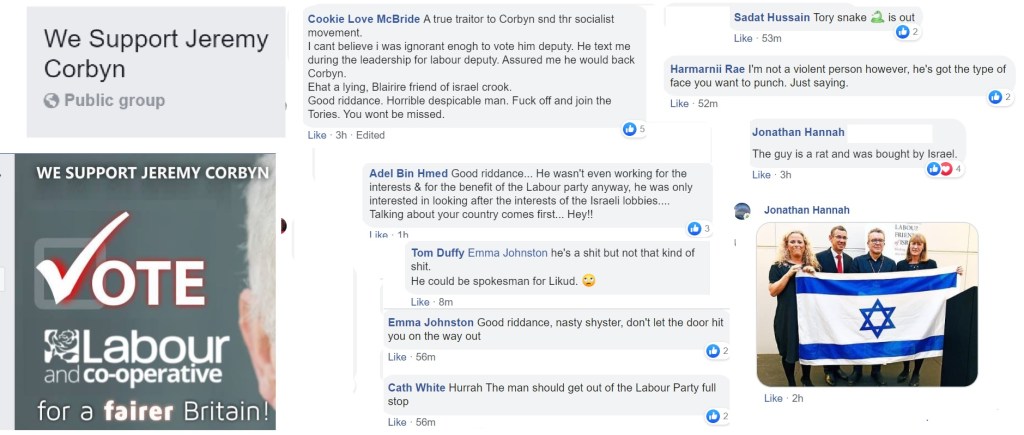Click the reaction icon on Emma Johnston's comment

[x=713, y=351]
